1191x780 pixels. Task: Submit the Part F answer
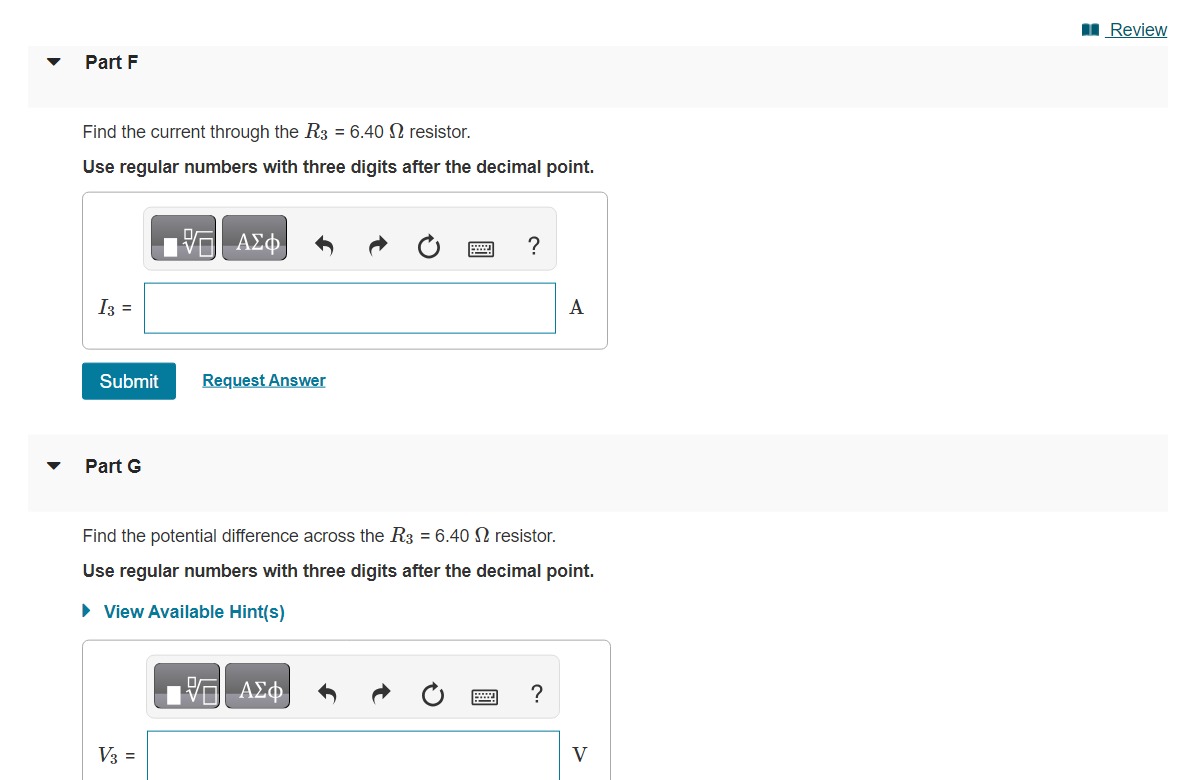129,381
